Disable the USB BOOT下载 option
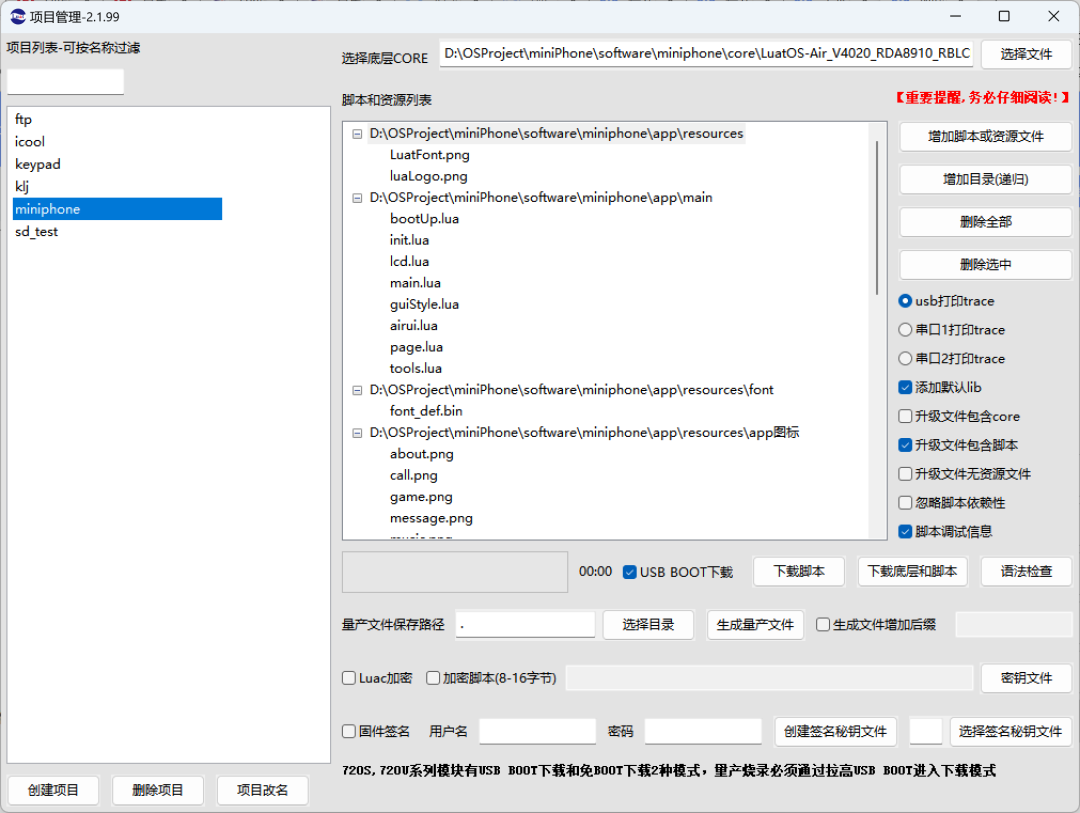This screenshot has height=813, width=1080. pos(629,571)
